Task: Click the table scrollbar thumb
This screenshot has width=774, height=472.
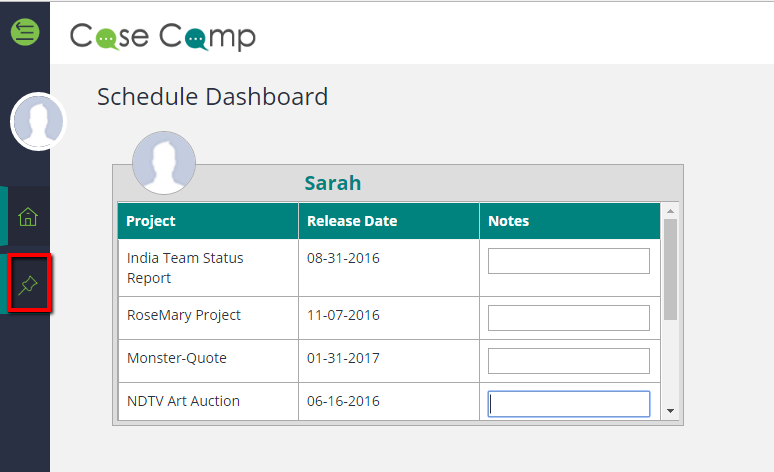Action: tap(670, 269)
